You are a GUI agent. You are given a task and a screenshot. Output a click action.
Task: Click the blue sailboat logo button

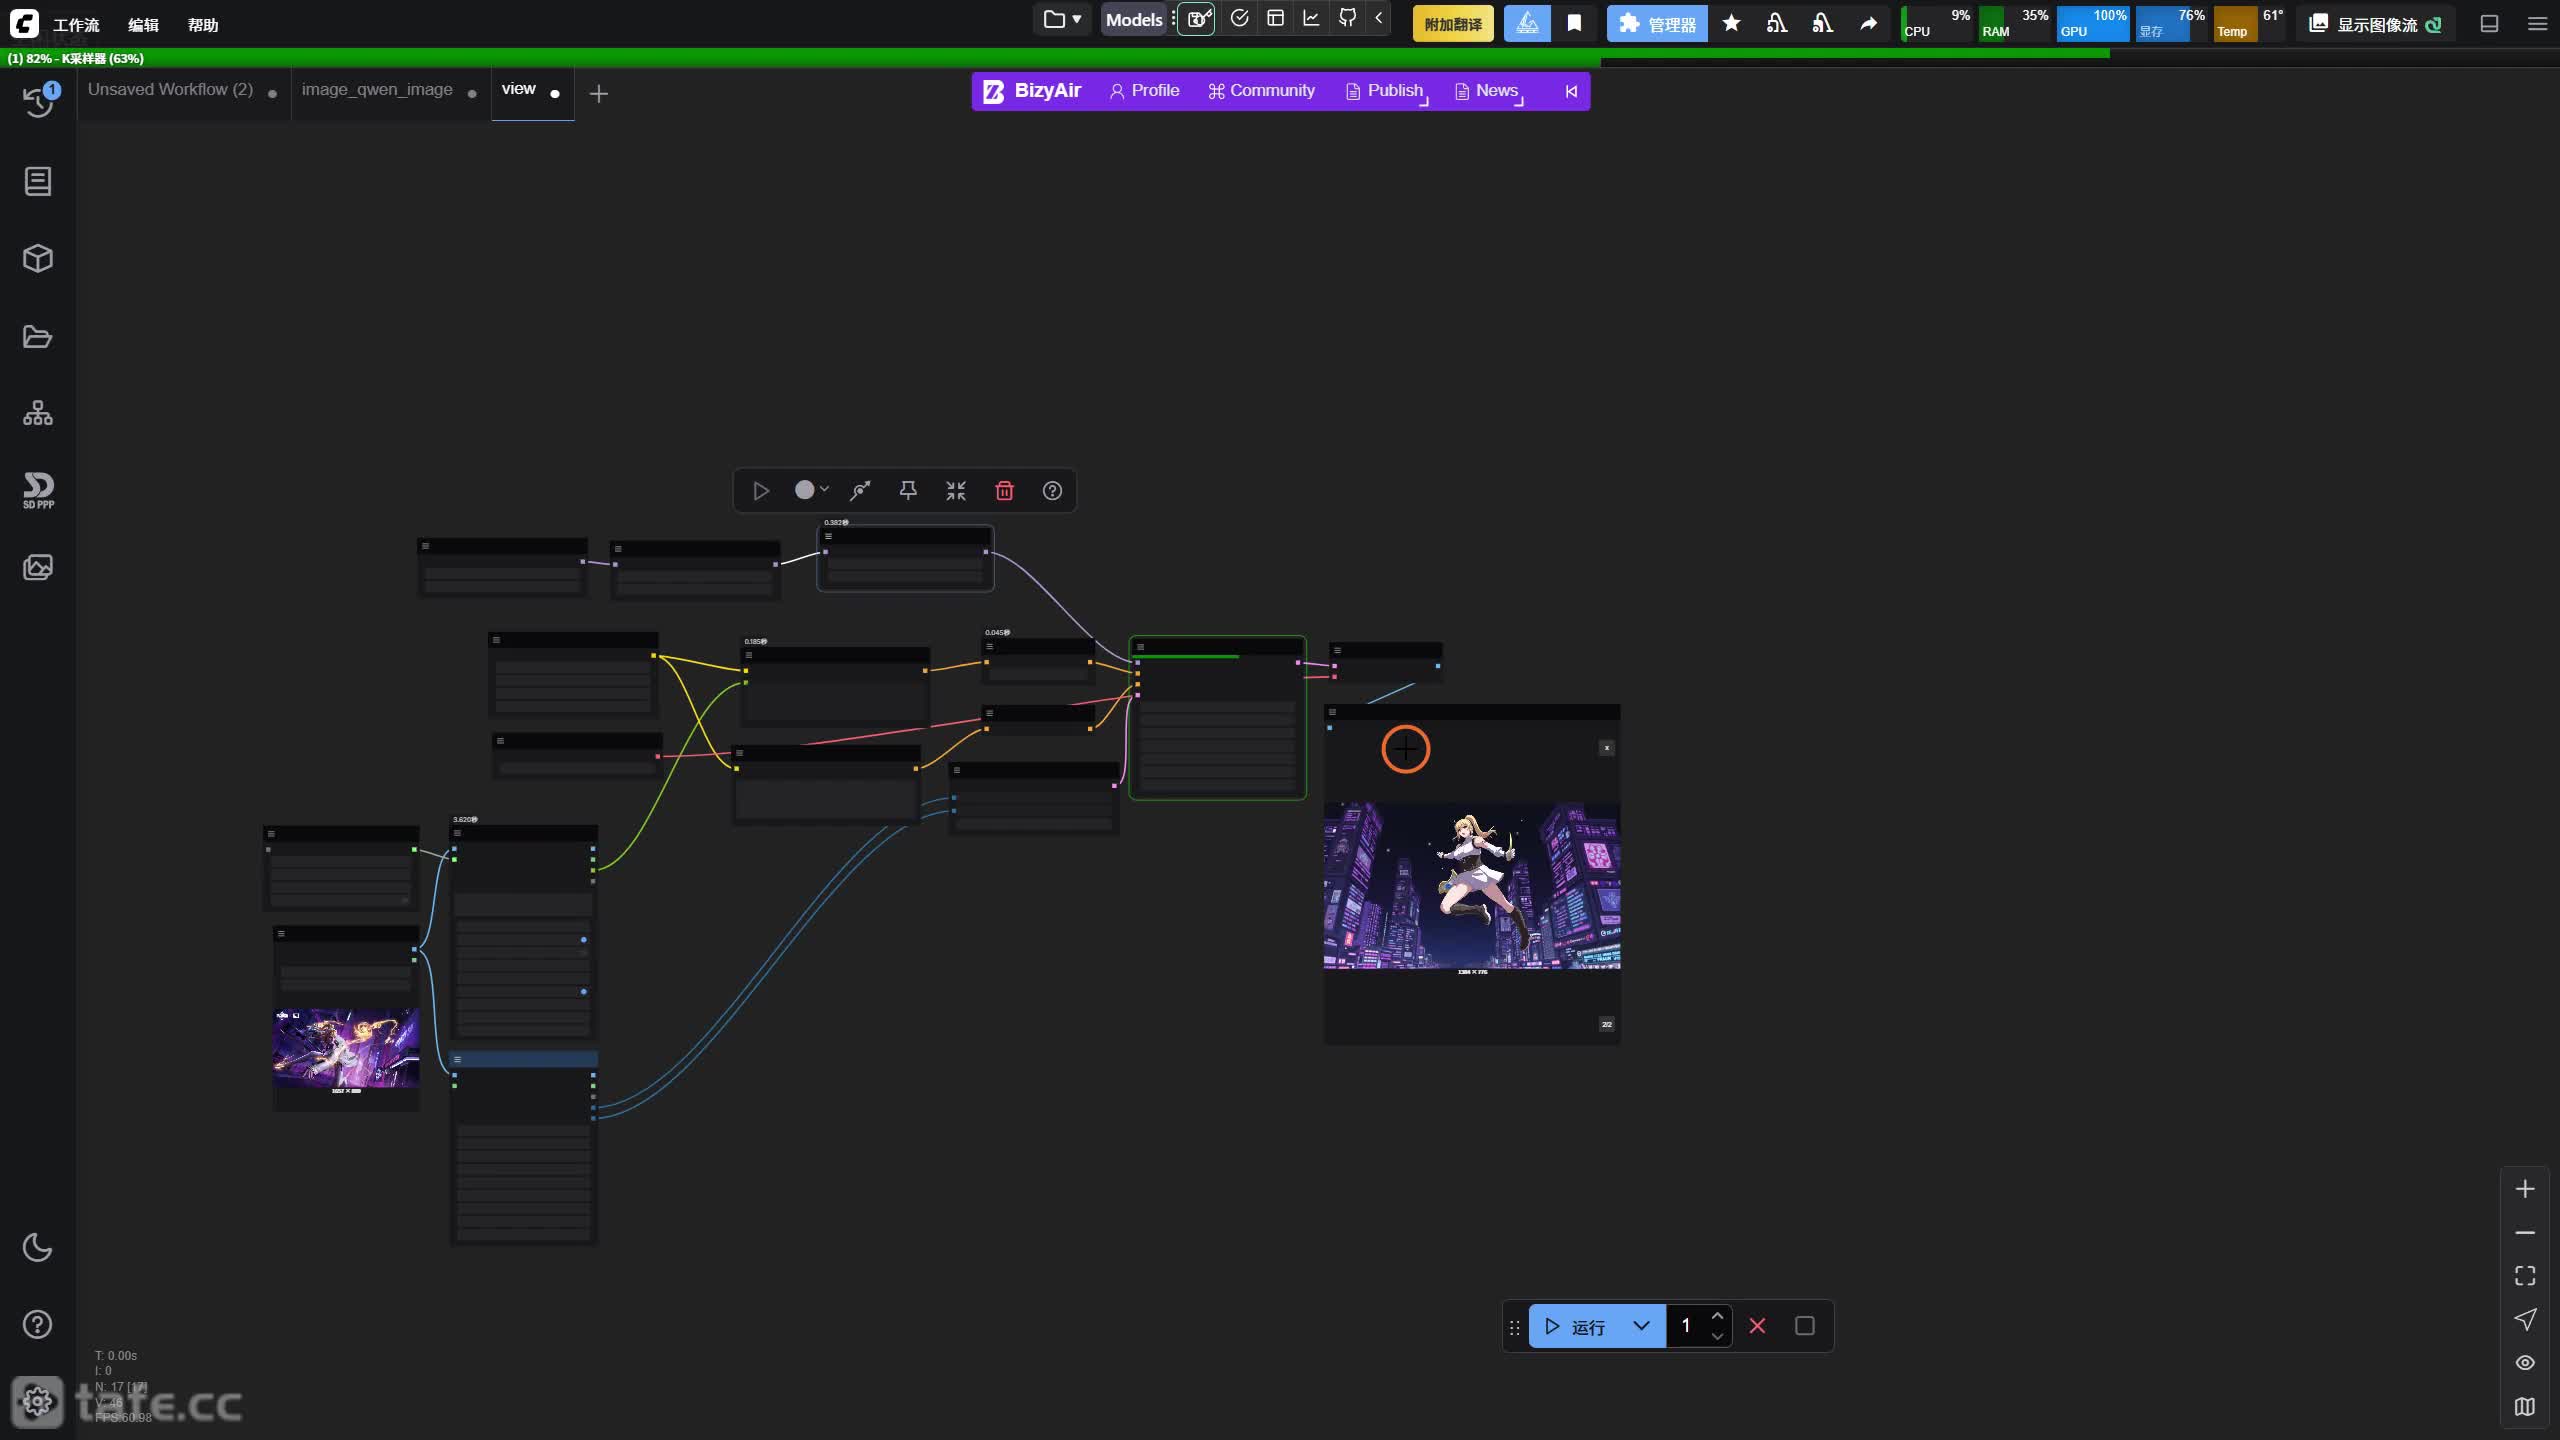(1528, 24)
